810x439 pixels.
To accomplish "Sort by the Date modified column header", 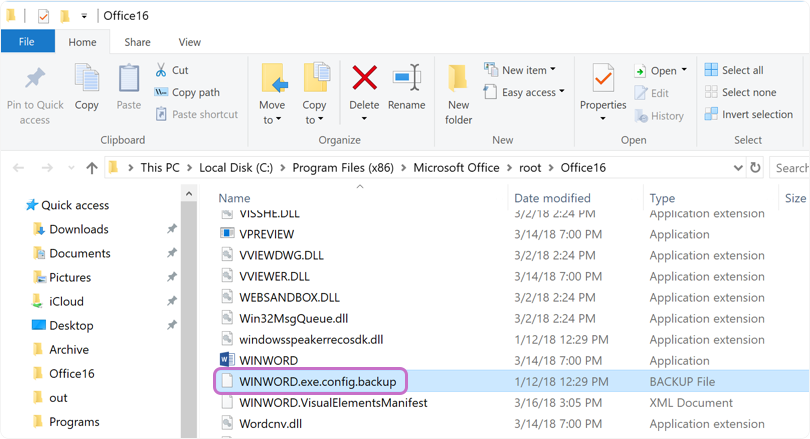I will (x=552, y=198).
